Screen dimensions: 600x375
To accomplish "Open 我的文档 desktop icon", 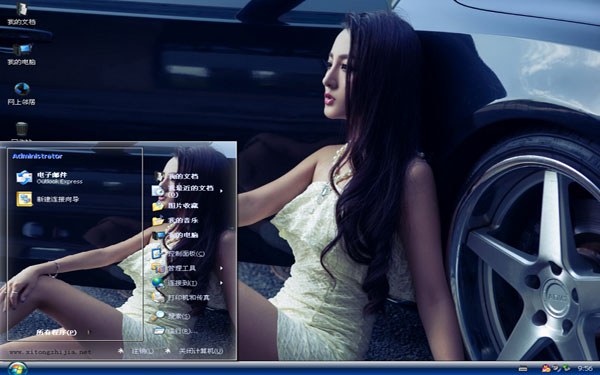I will (x=21, y=14).
